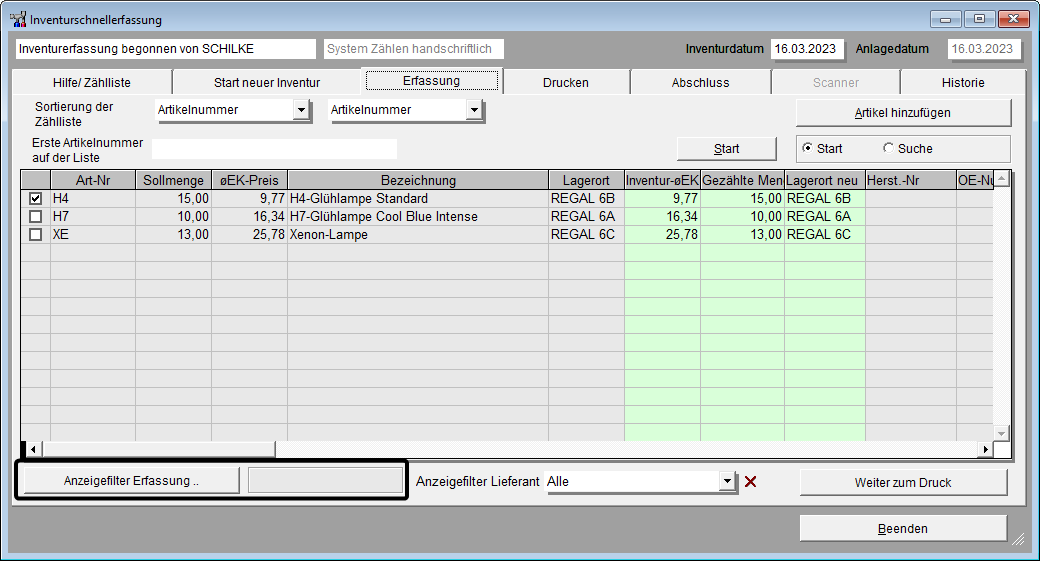Image resolution: width=1040 pixels, height=561 pixels.
Task: Click the counted quantity 13,00 for XE
Action: (742, 234)
